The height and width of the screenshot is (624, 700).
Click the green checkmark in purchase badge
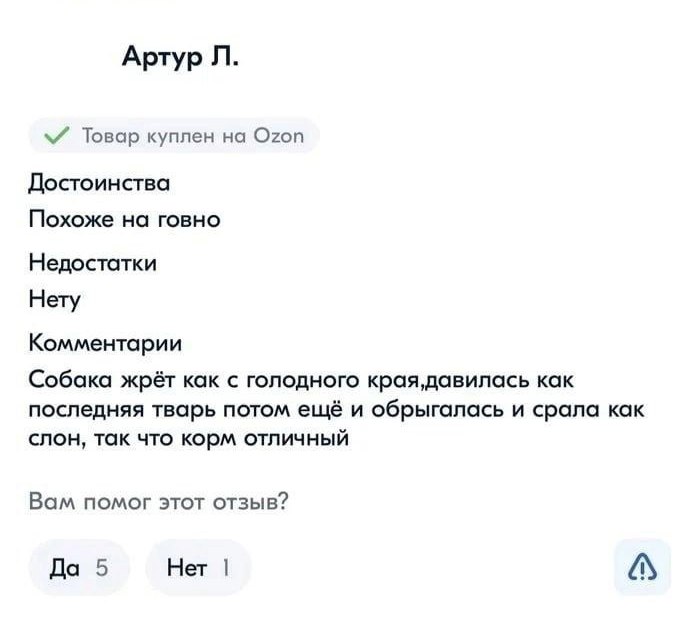coord(56,135)
